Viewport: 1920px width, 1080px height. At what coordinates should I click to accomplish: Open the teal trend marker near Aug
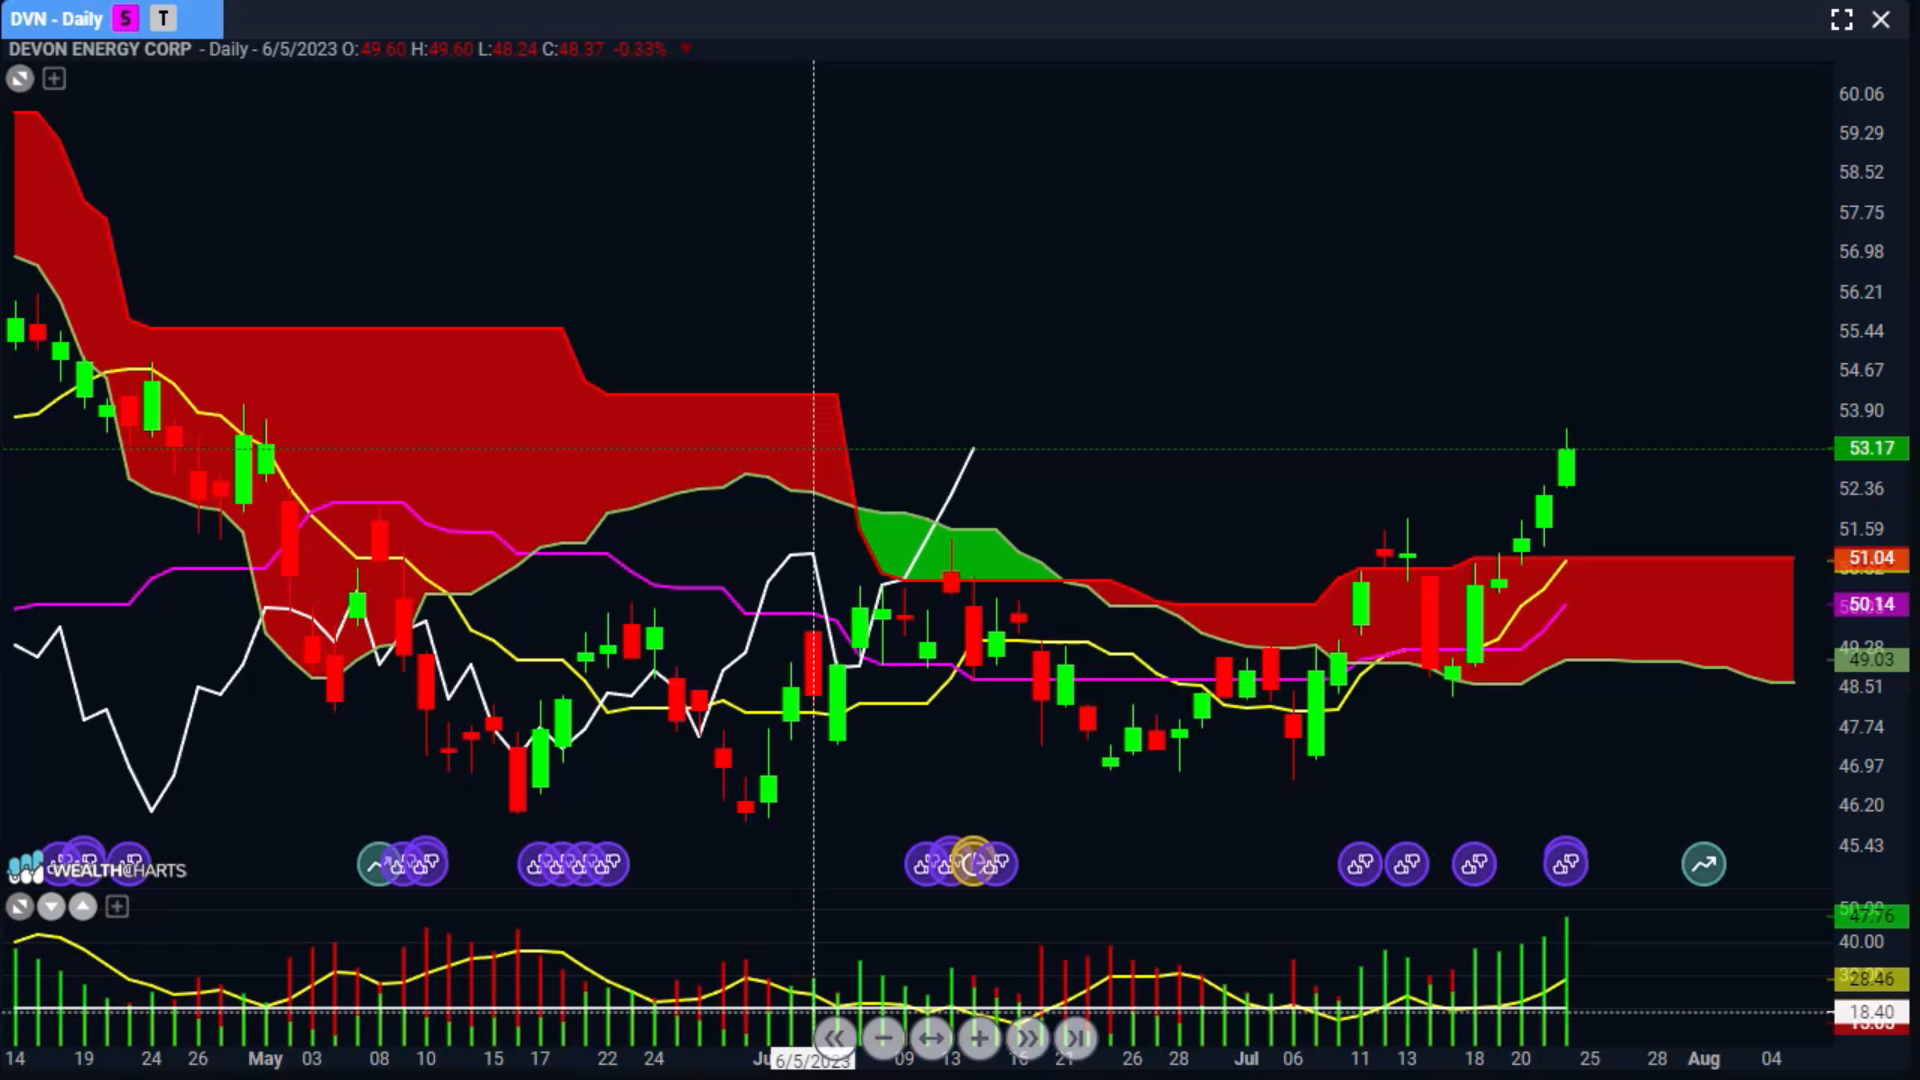tap(1704, 864)
